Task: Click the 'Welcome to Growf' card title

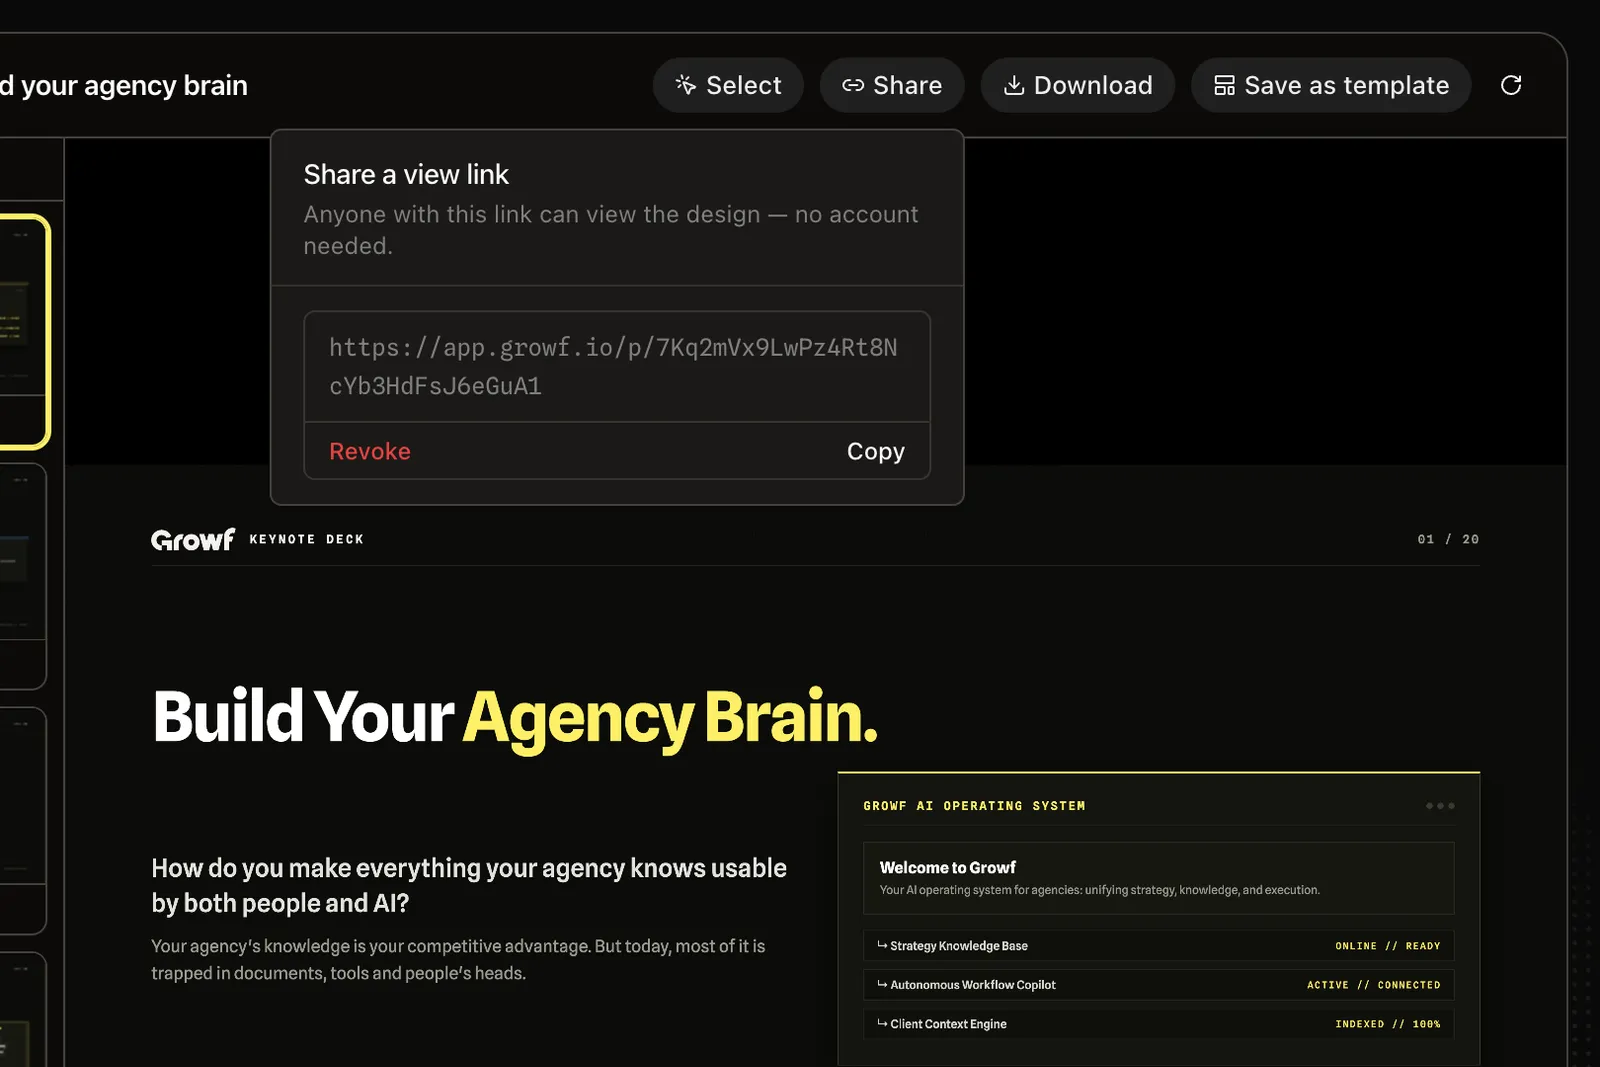Action: click(947, 867)
